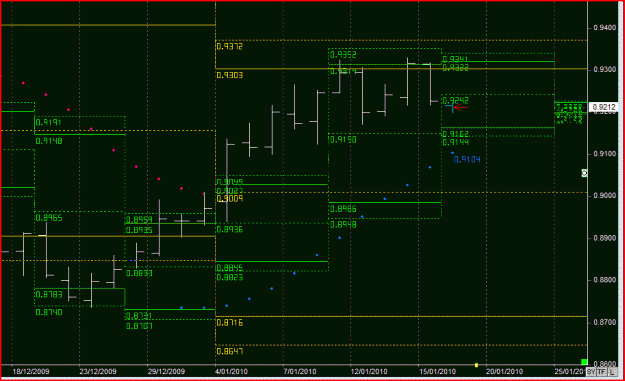Click the green 0.8936 level label

tap(230, 230)
